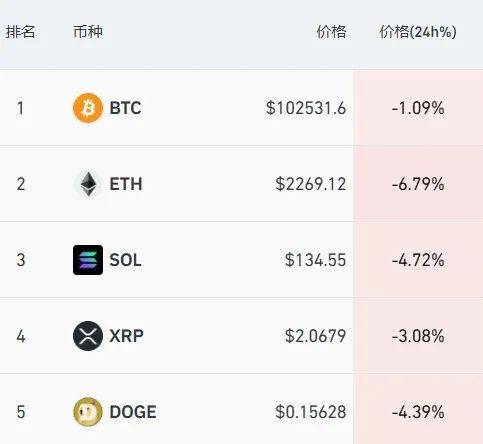This screenshot has width=483, height=444.
Task: Click the -6.79% change cell
Action: coord(418,184)
